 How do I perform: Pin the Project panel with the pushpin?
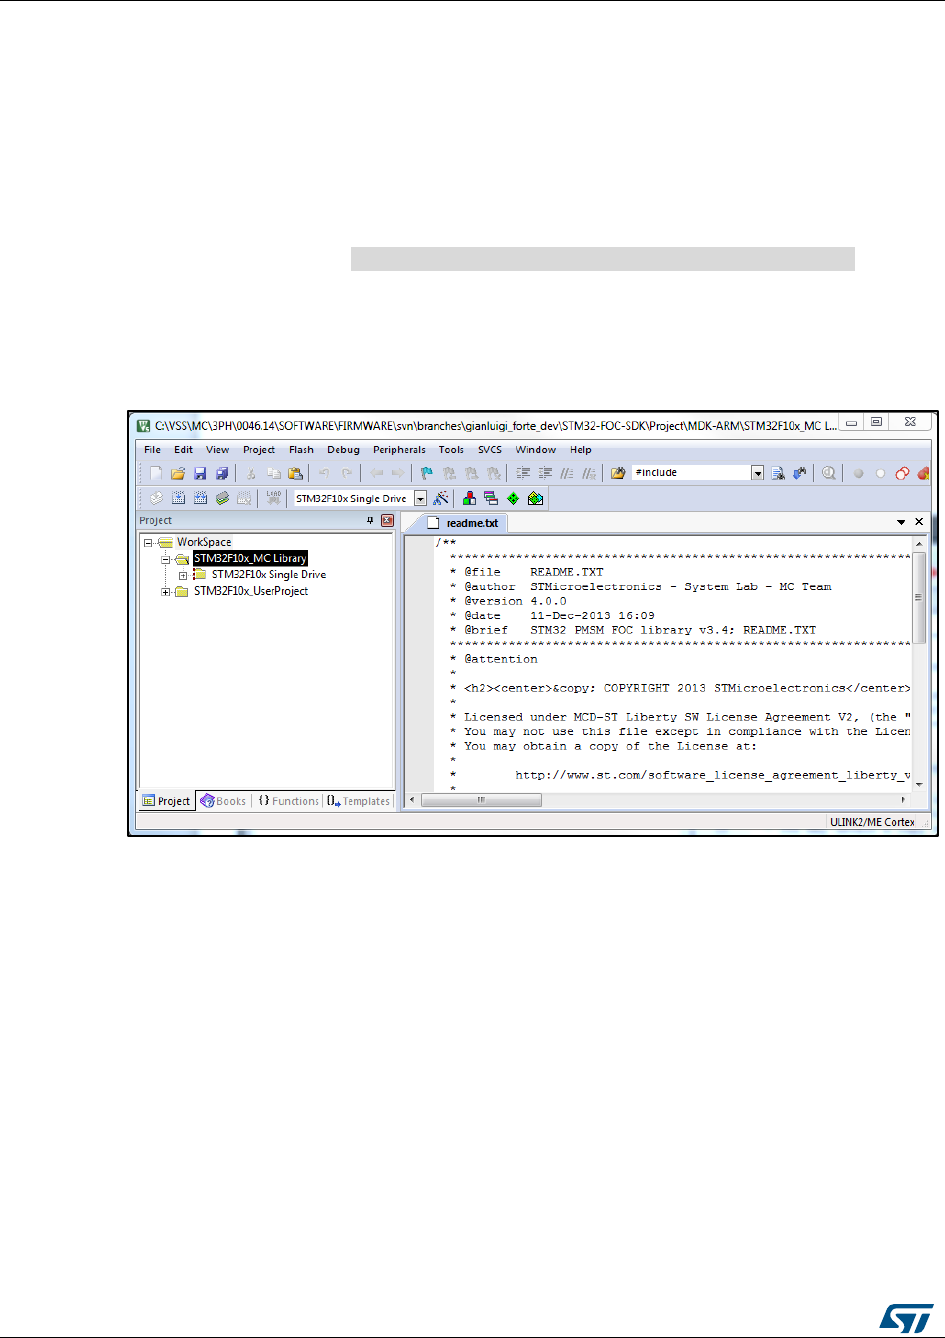pos(370,521)
